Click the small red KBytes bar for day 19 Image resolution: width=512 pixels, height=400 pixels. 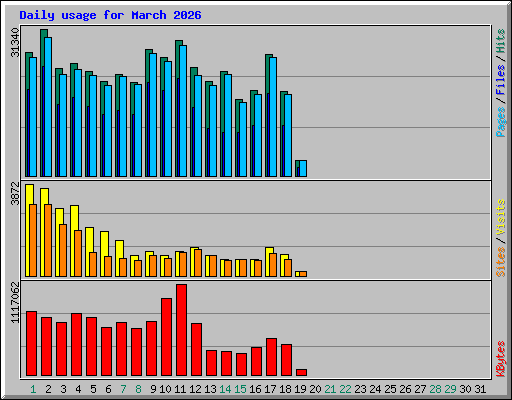tap(301, 373)
